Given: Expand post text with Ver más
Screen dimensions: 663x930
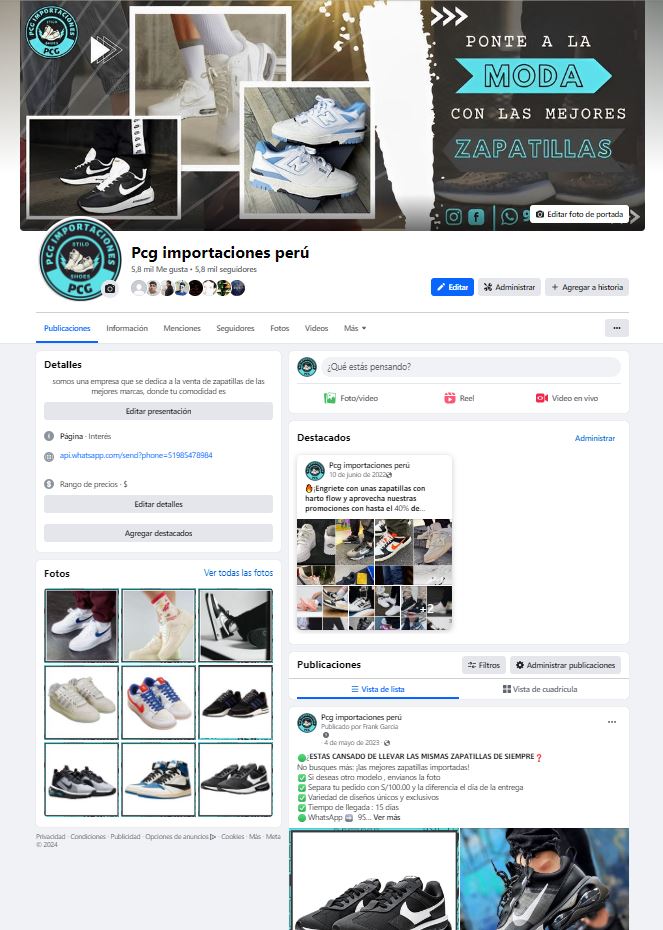Looking at the screenshot, I should [x=387, y=817].
